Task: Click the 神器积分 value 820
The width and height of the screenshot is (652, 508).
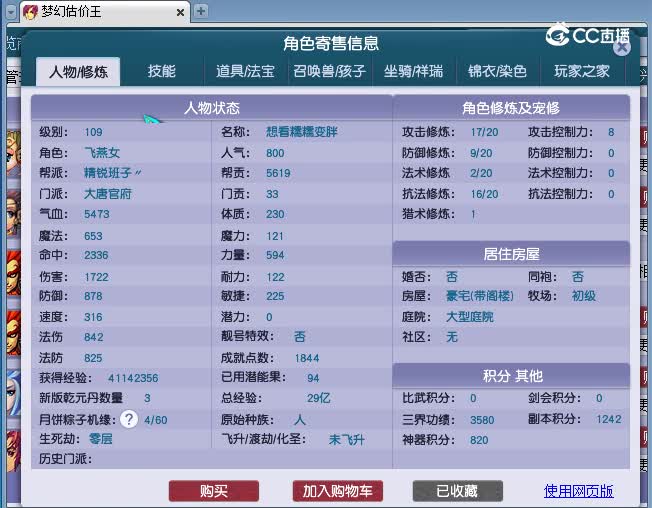Action: click(479, 440)
